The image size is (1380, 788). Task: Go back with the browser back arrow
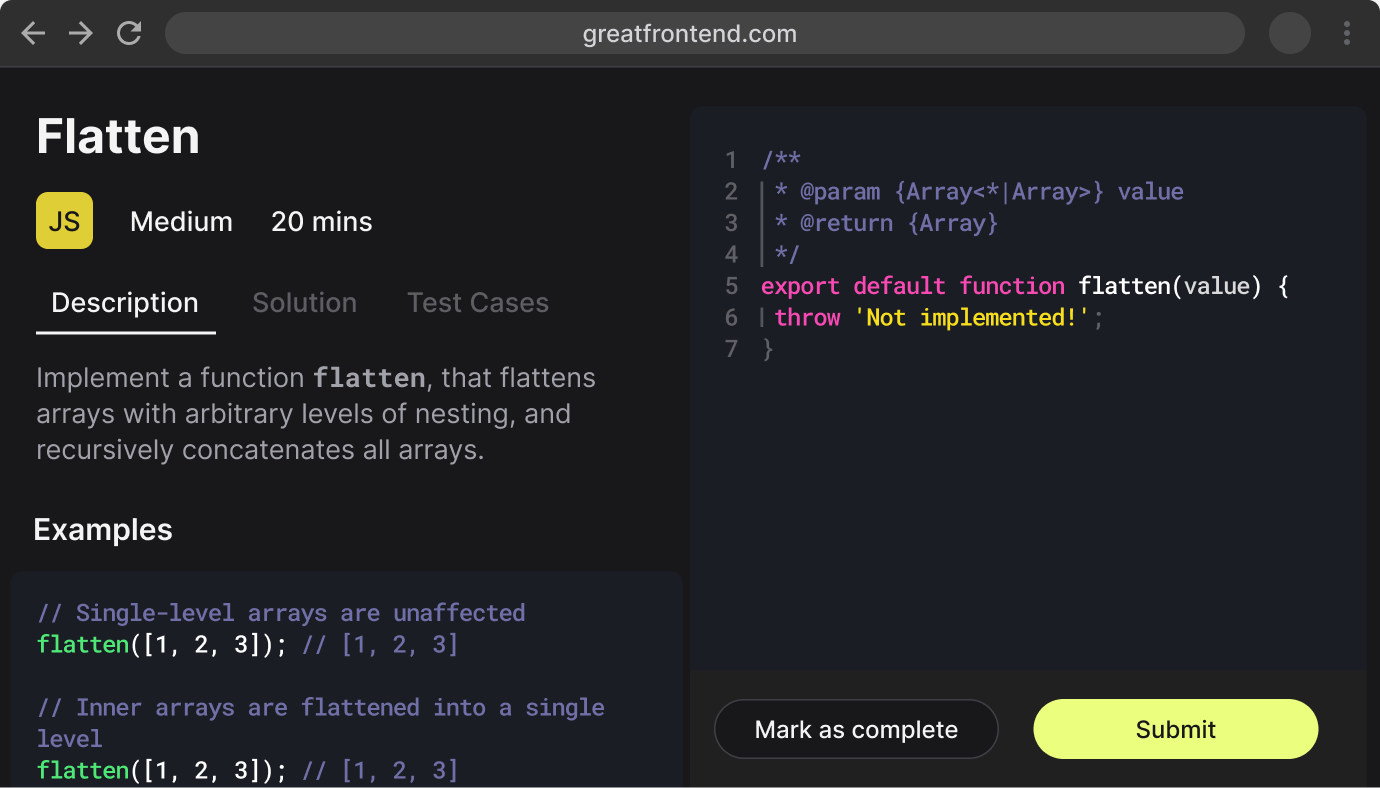[x=34, y=34]
